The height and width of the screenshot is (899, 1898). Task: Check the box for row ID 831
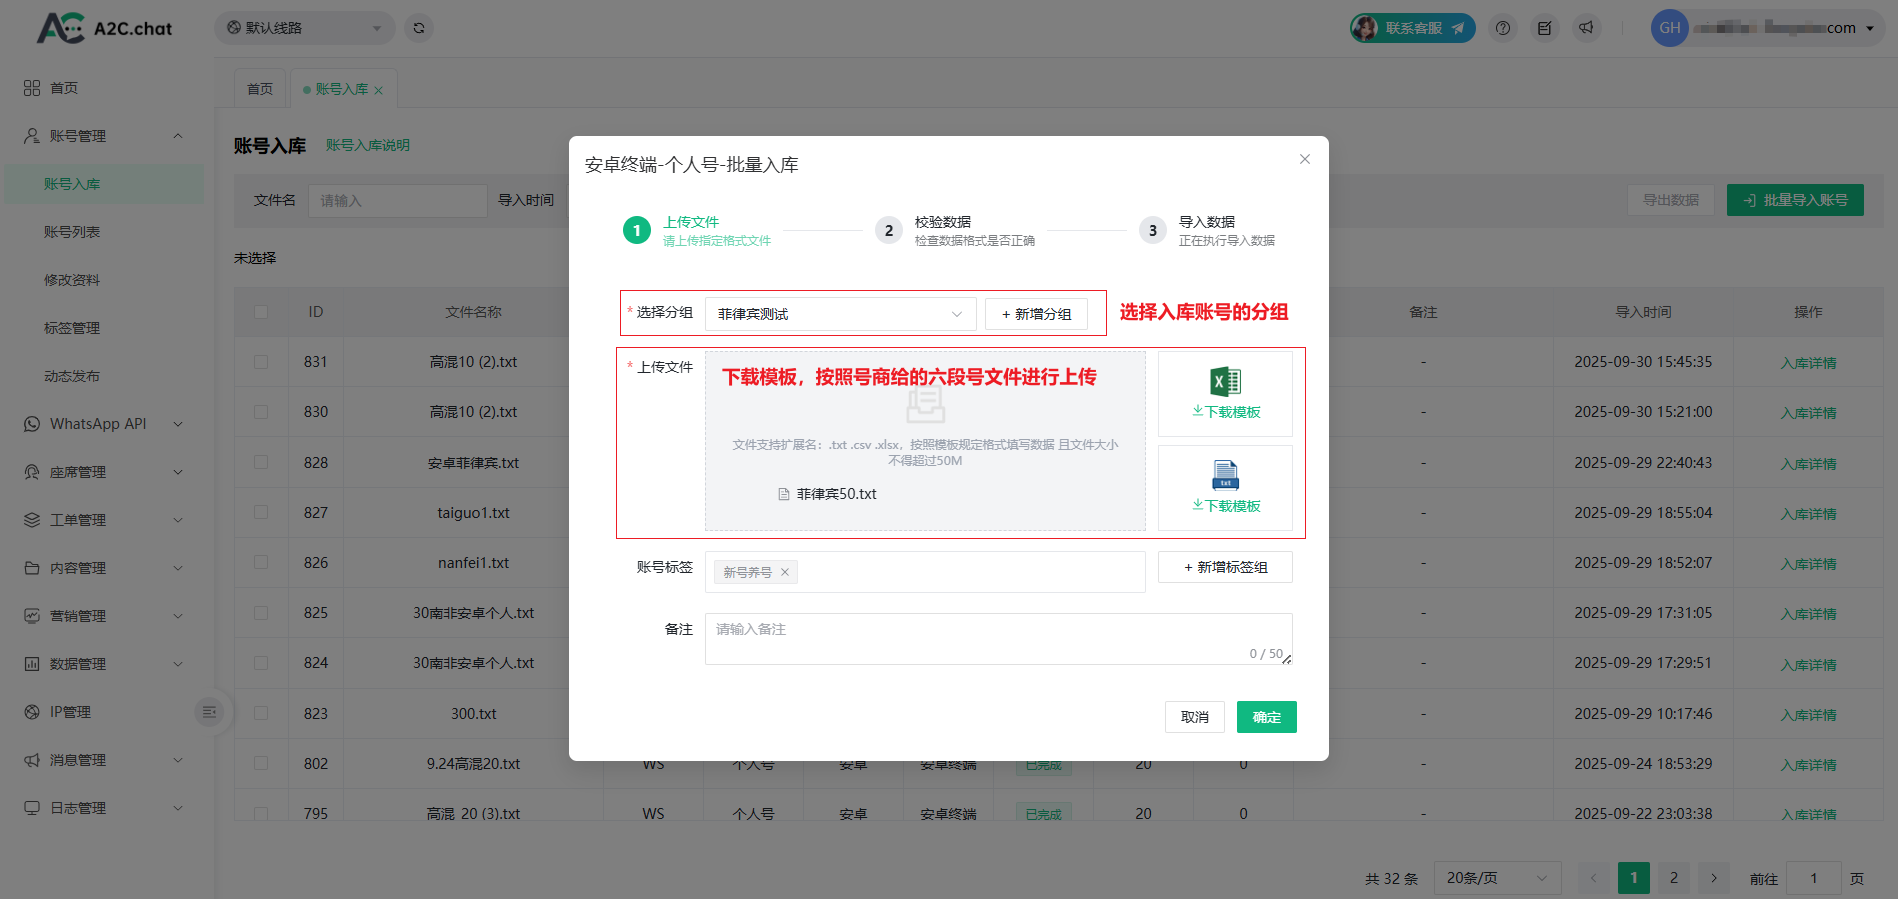pos(261,362)
